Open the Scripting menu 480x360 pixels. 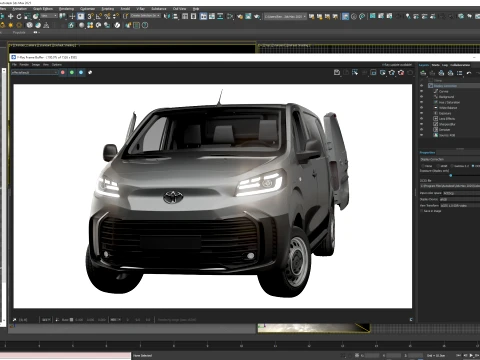pos(108,9)
